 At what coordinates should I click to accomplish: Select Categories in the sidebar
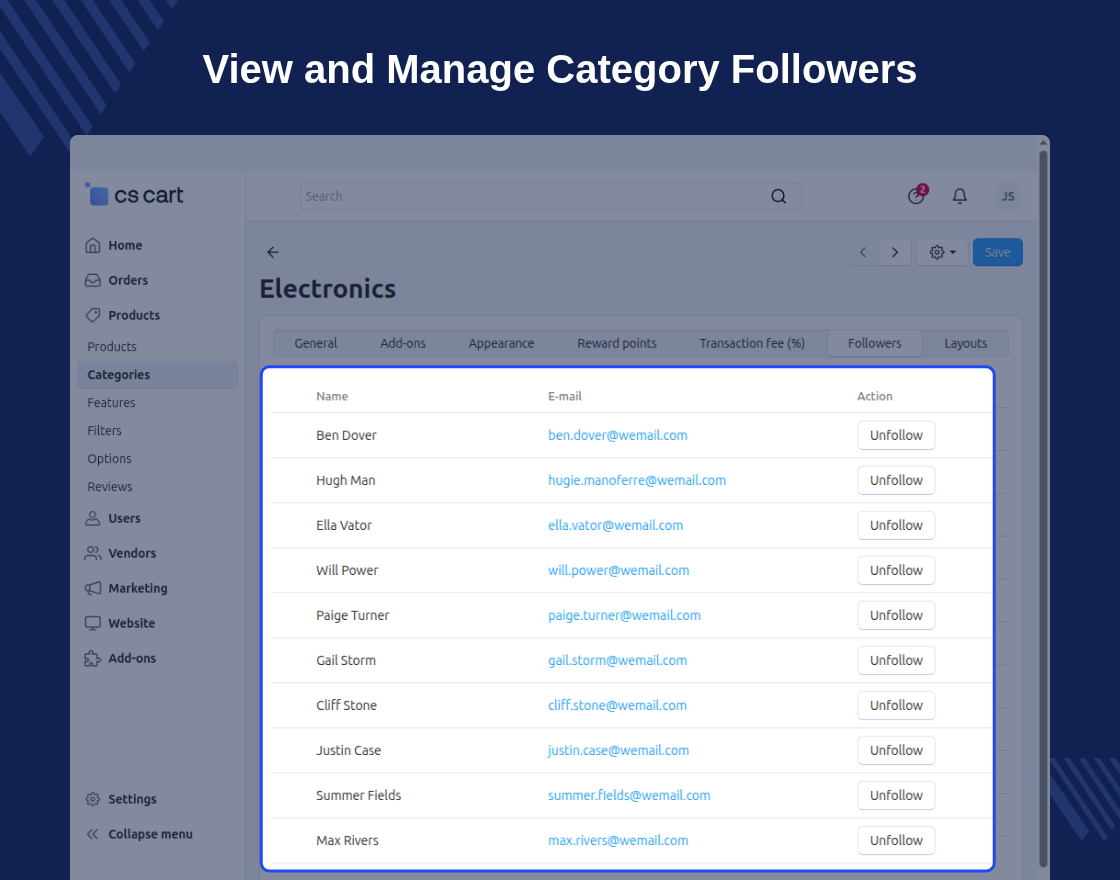click(157, 374)
